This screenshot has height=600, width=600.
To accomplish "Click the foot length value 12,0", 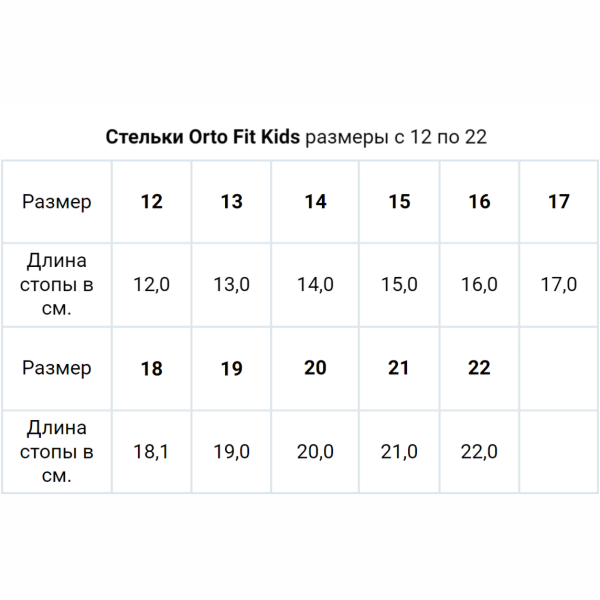I will pos(151,285).
